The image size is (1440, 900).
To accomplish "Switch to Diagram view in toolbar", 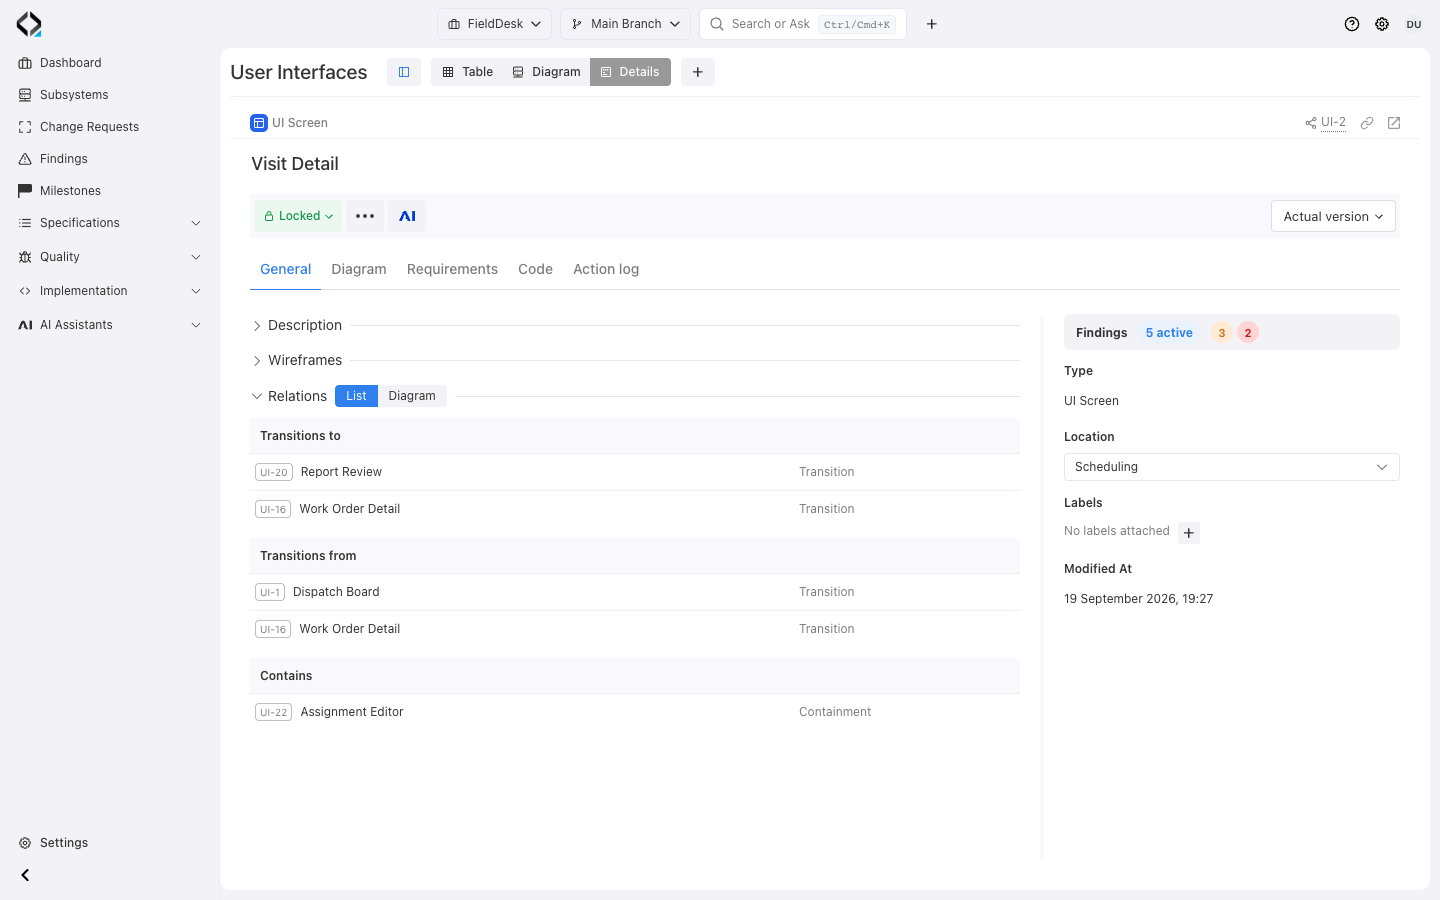I will coord(546,72).
